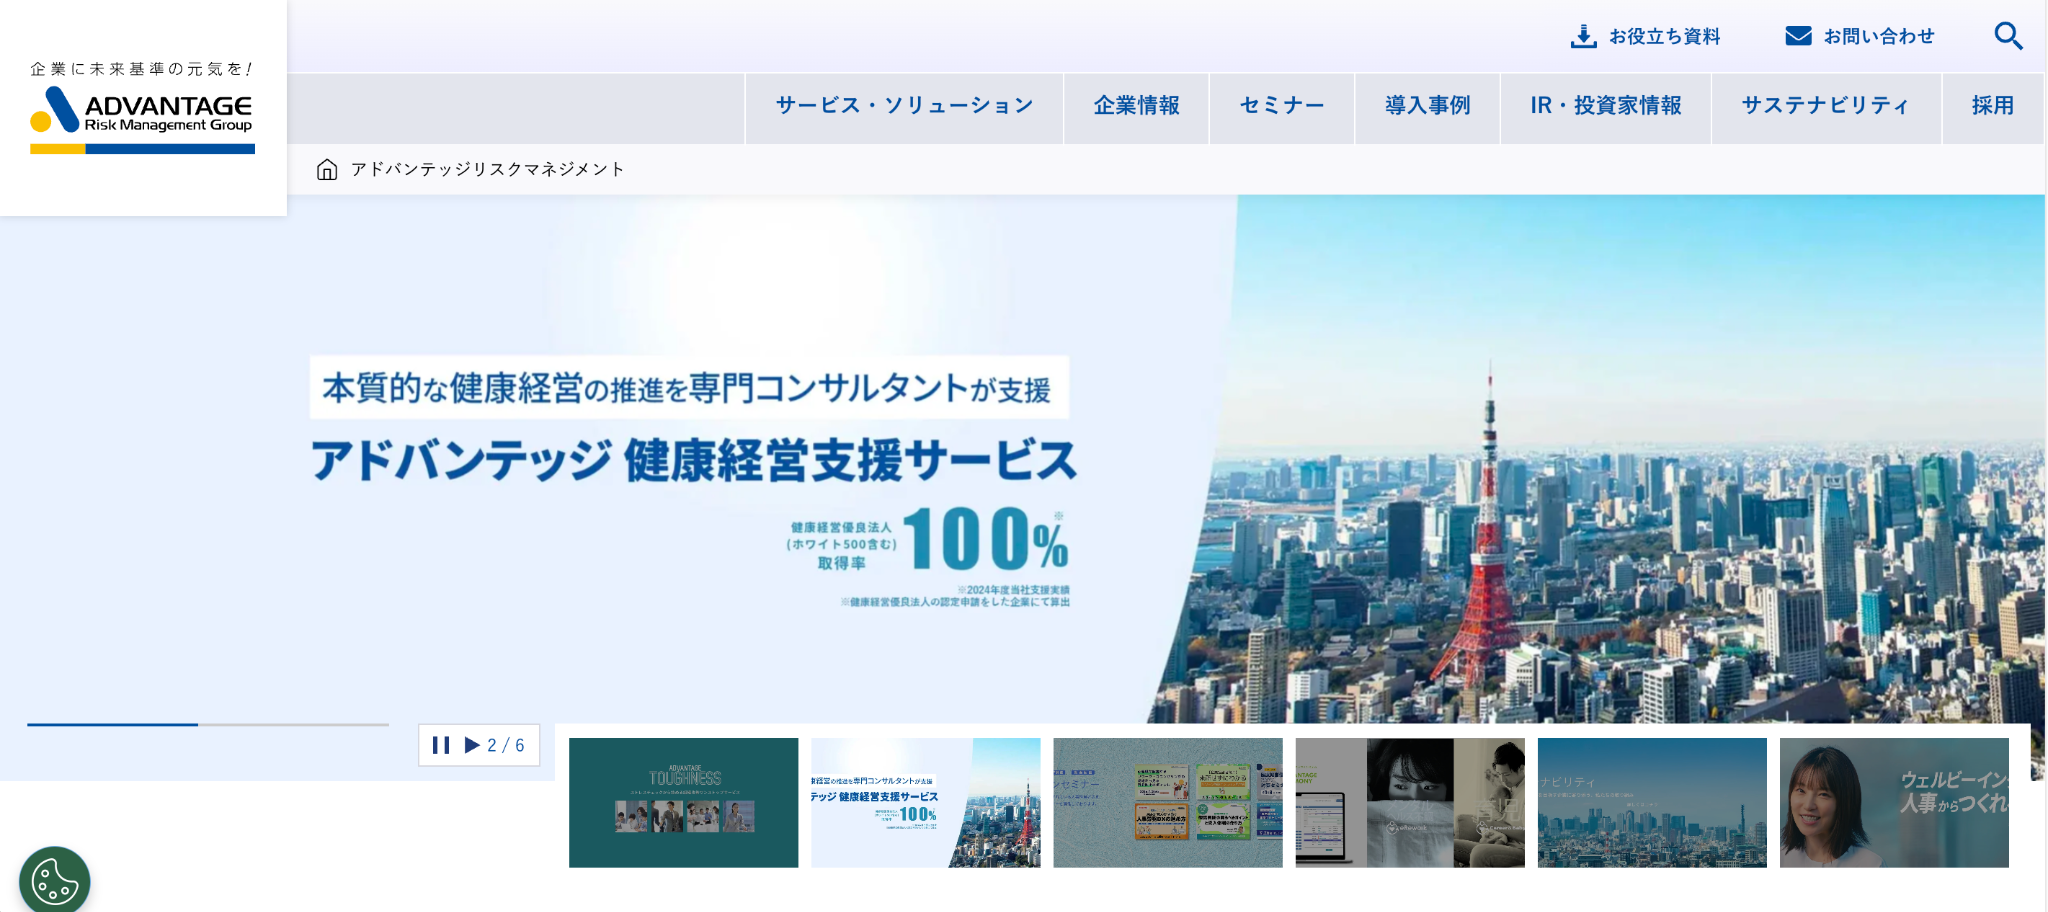Select the 健康経営支援サービス slide thumbnail
This screenshot has width=2048, height=912.
(x=926, y=803)
